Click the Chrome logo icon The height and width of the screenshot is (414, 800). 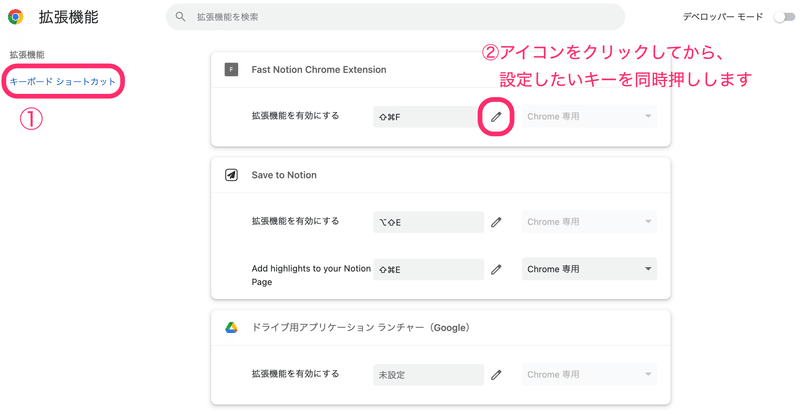[15, 17]
